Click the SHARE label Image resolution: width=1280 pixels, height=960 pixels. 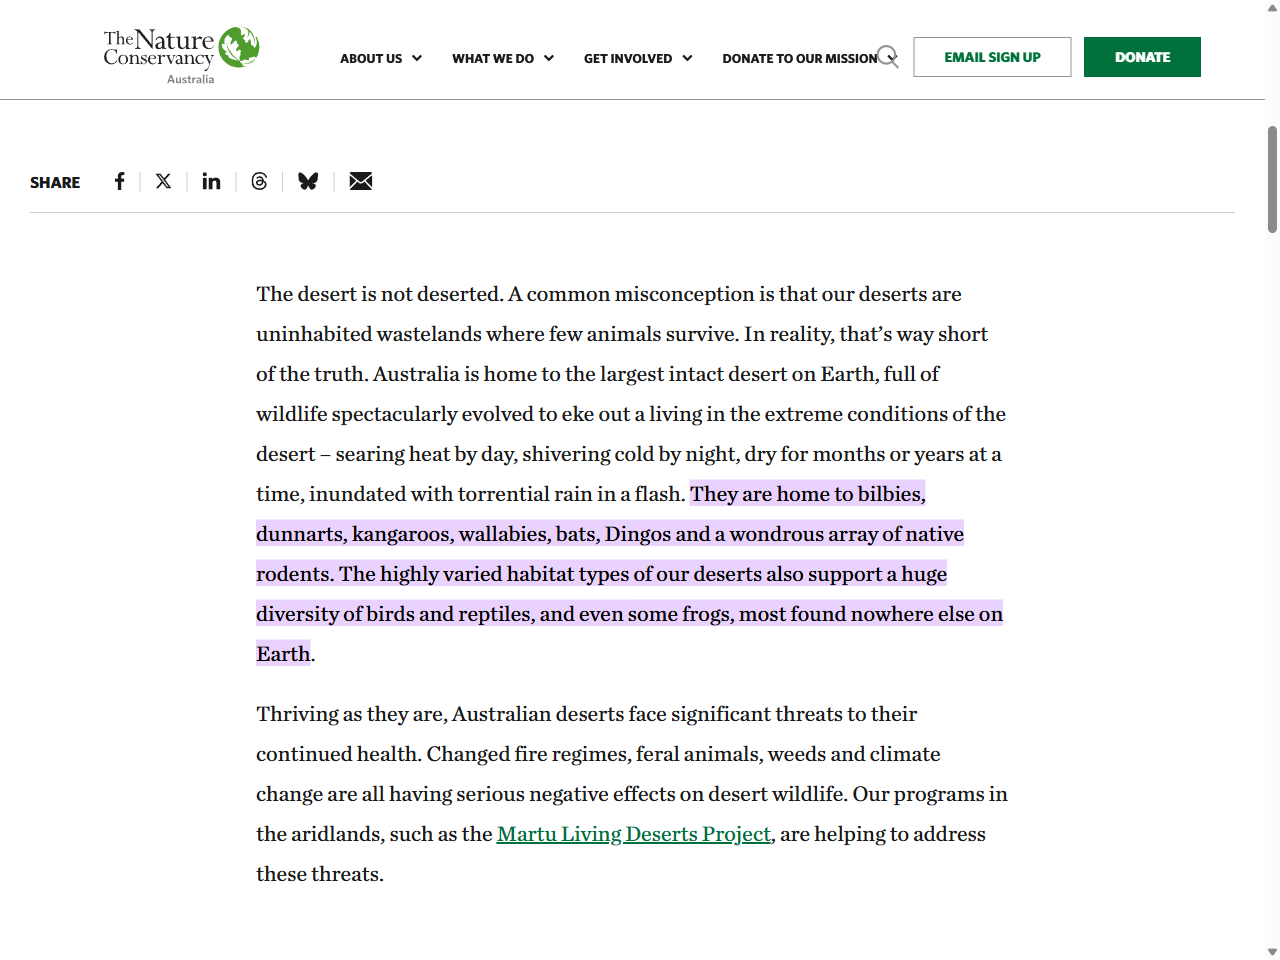[x=55, y=182]
